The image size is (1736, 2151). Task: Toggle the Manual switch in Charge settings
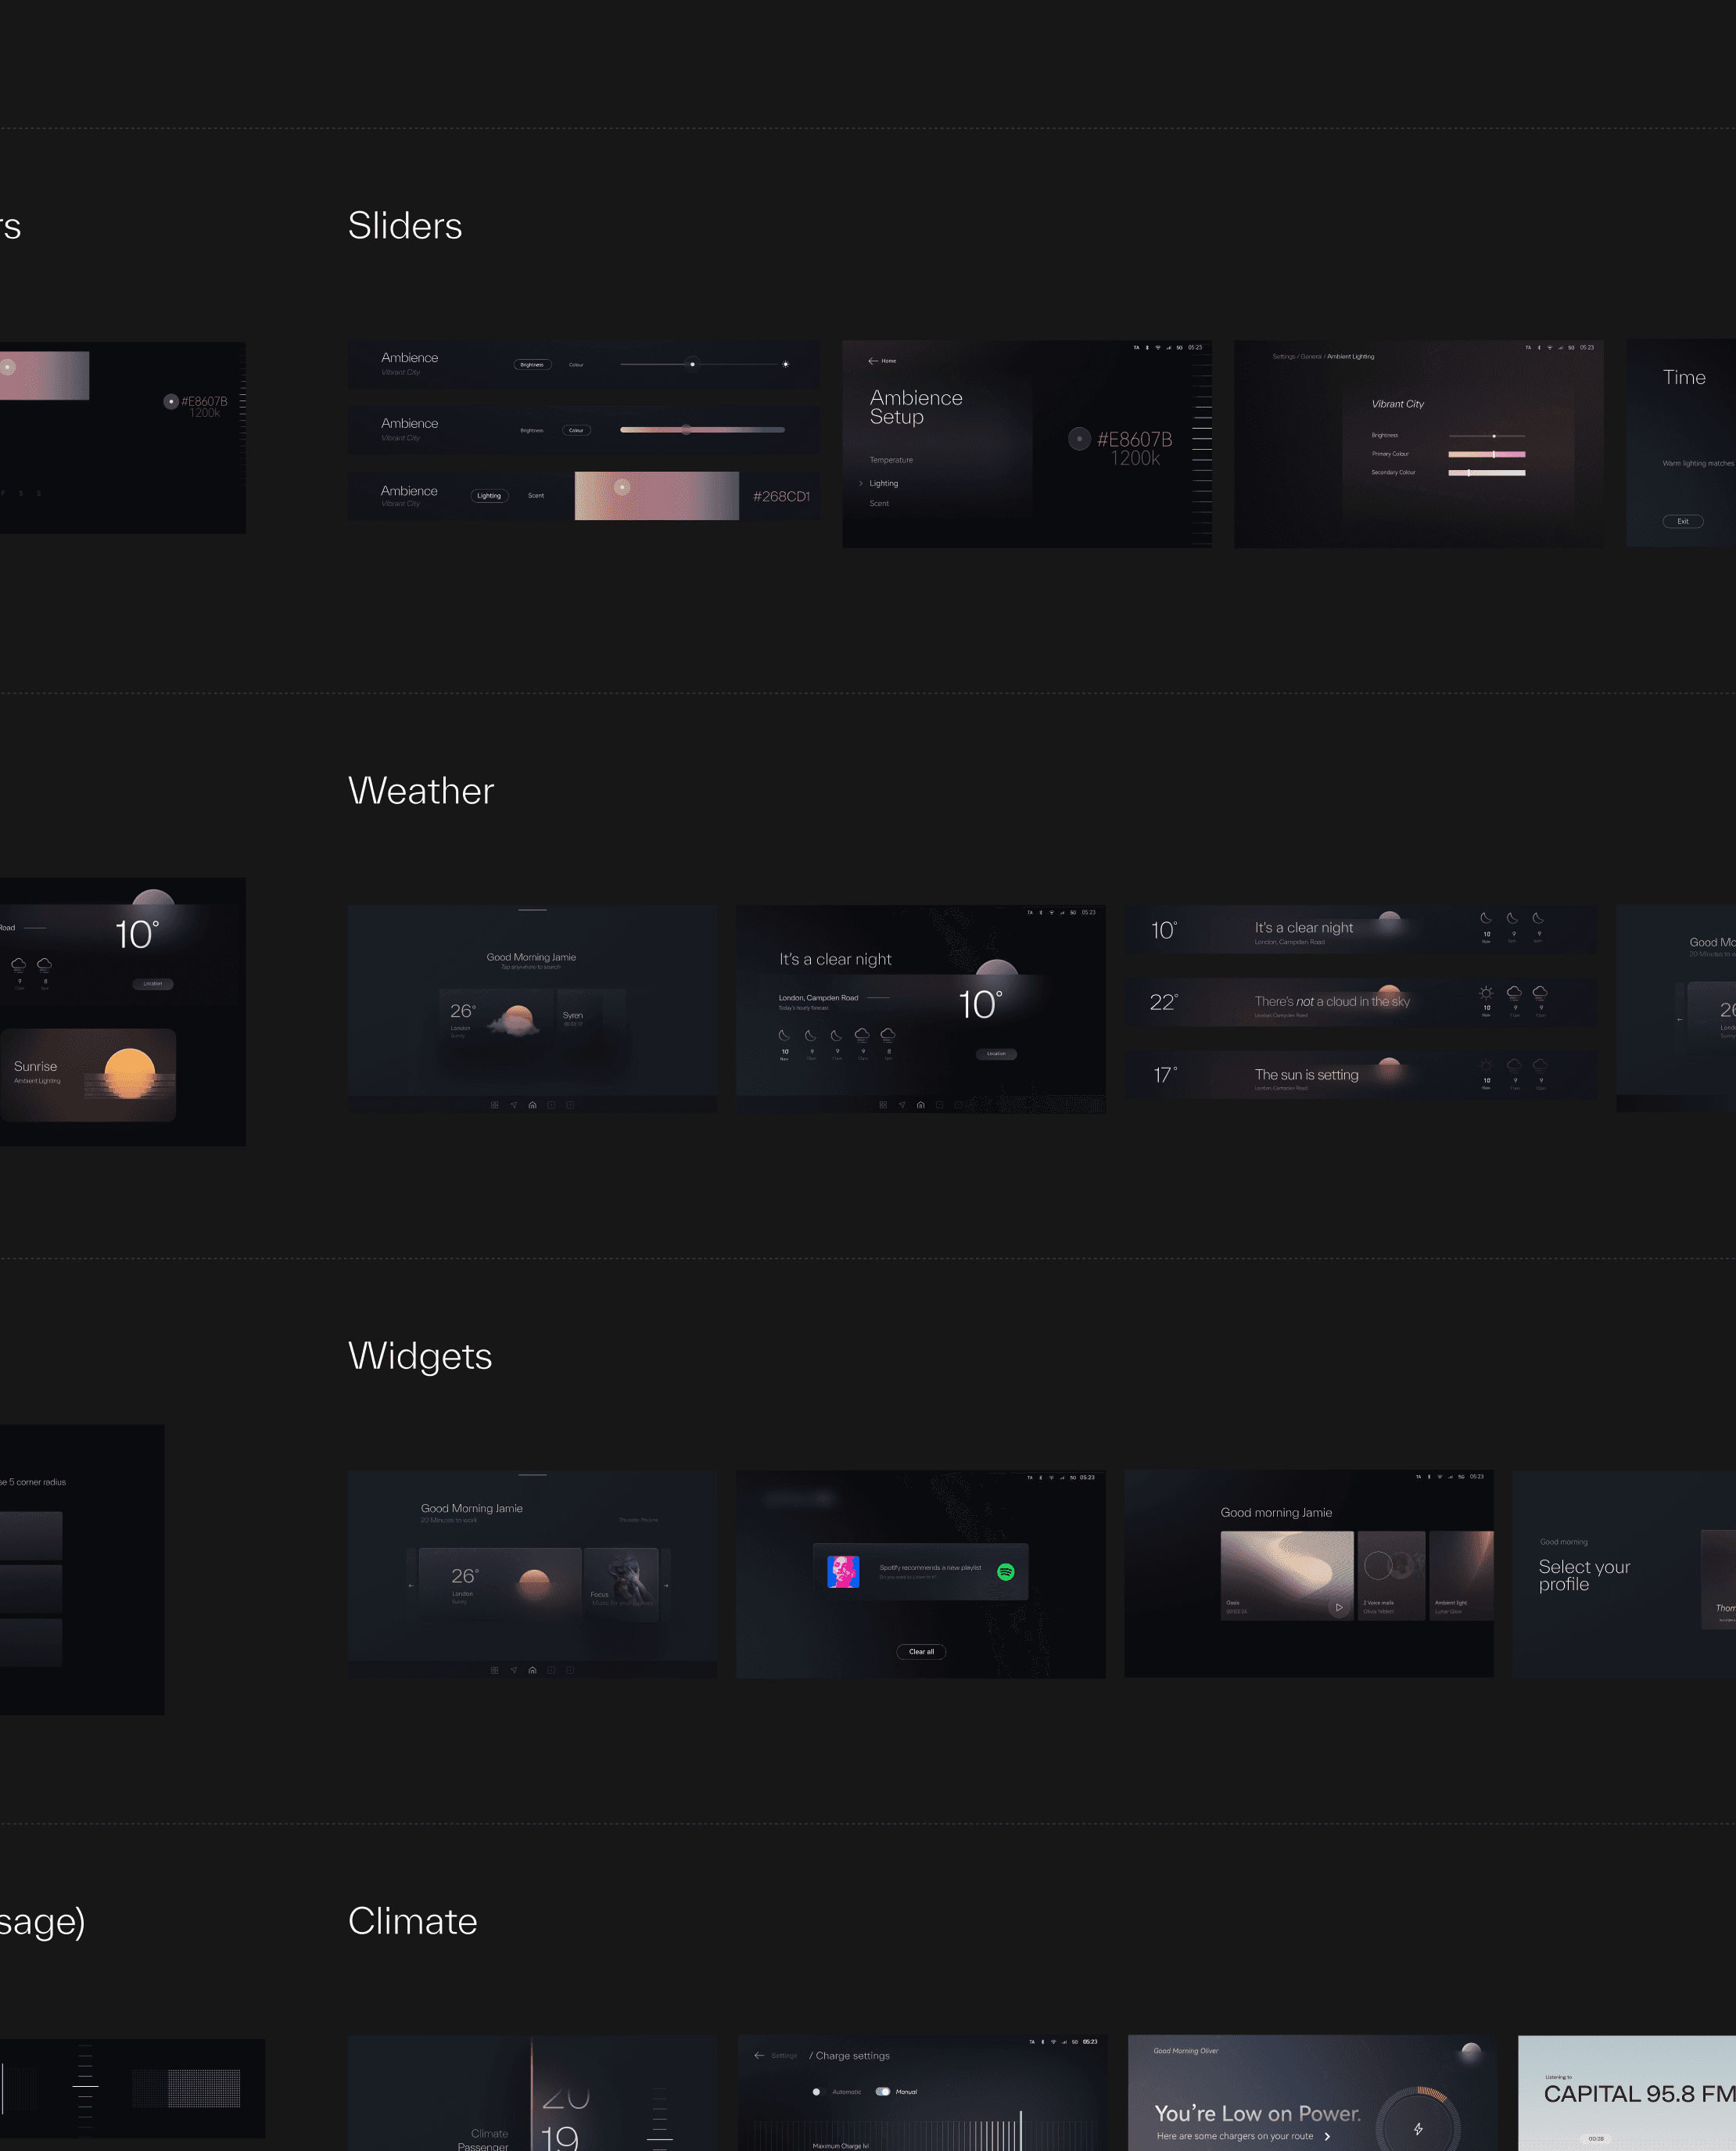click(882, 2092)
